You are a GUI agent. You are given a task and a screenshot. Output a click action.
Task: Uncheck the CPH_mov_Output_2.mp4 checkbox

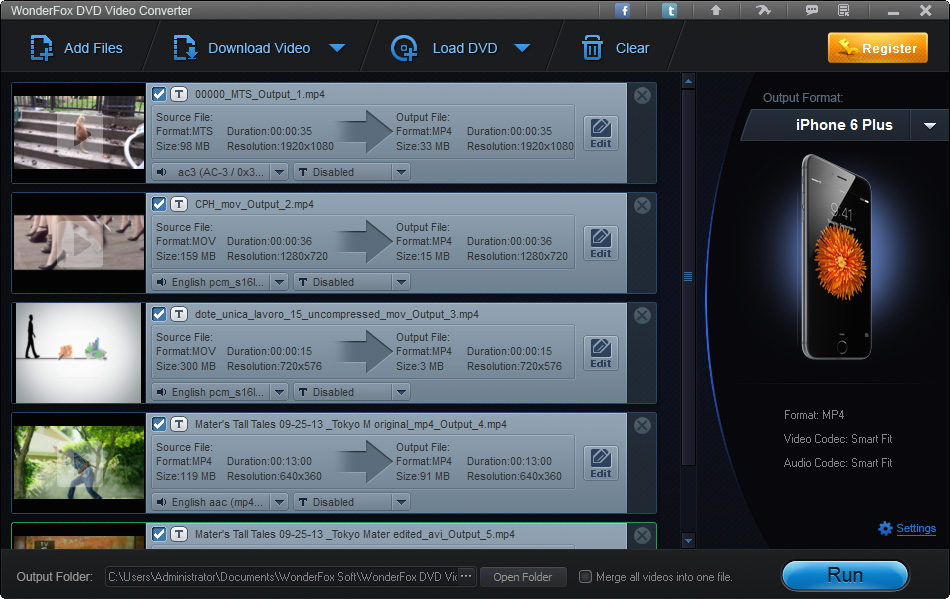(x=159, y=204)
